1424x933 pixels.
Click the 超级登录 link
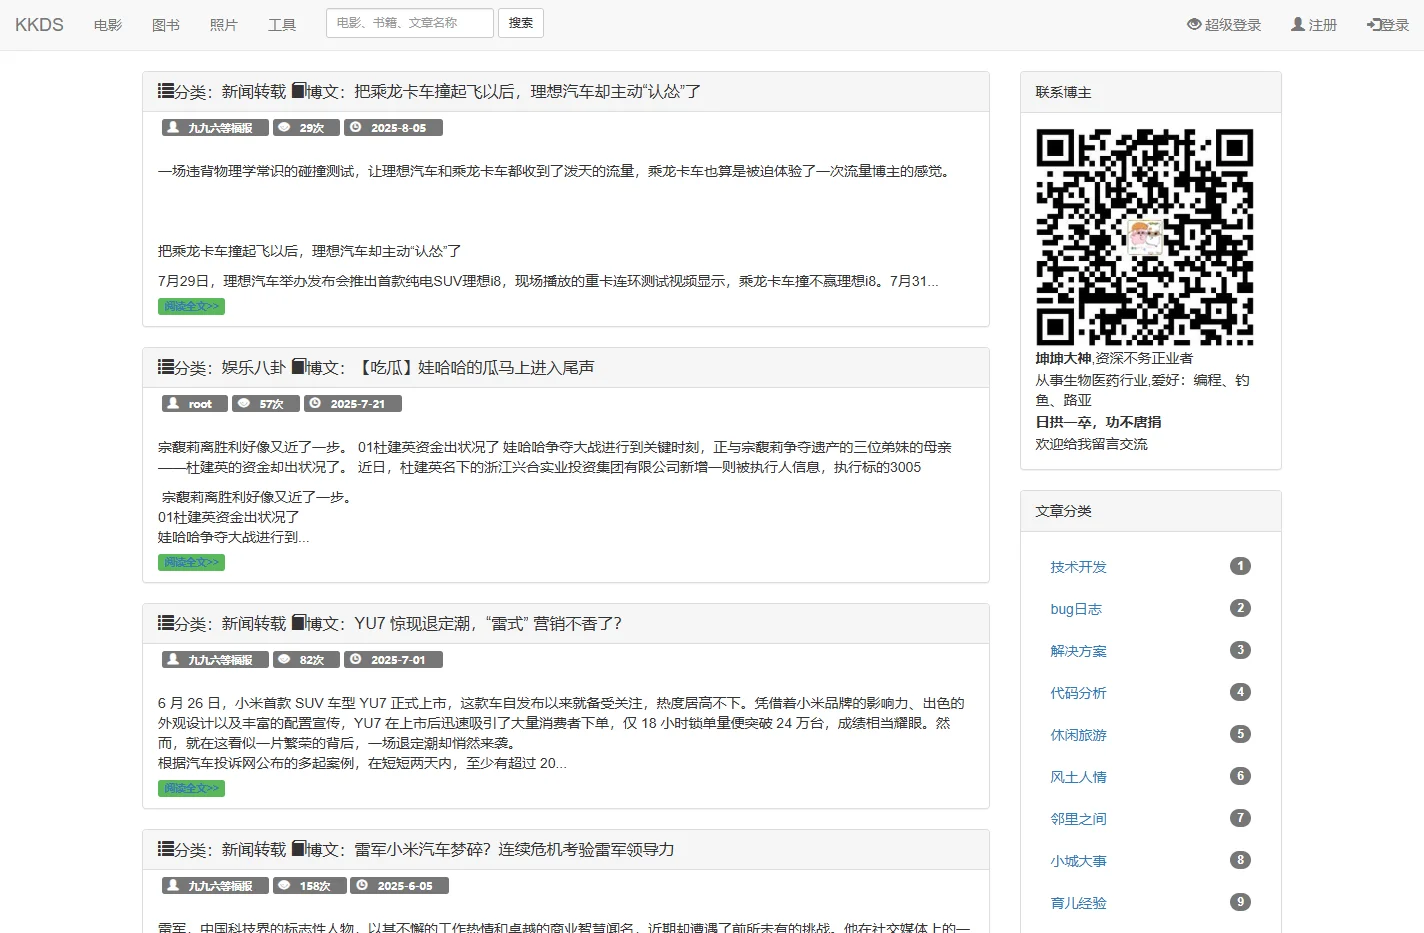(x=1224, y=25)
